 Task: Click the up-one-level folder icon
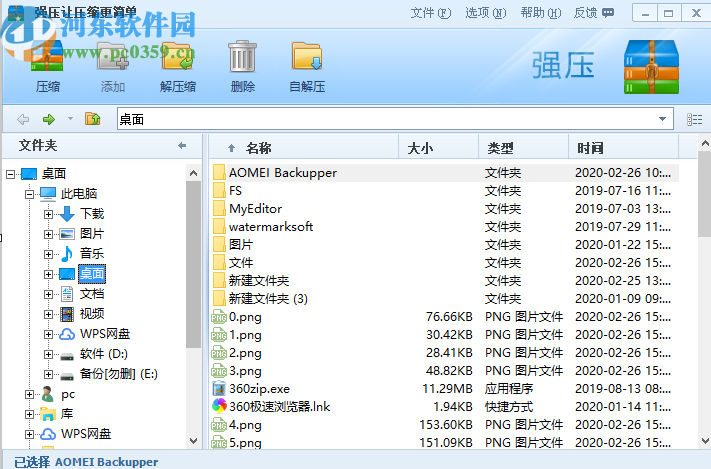point(93,119)
